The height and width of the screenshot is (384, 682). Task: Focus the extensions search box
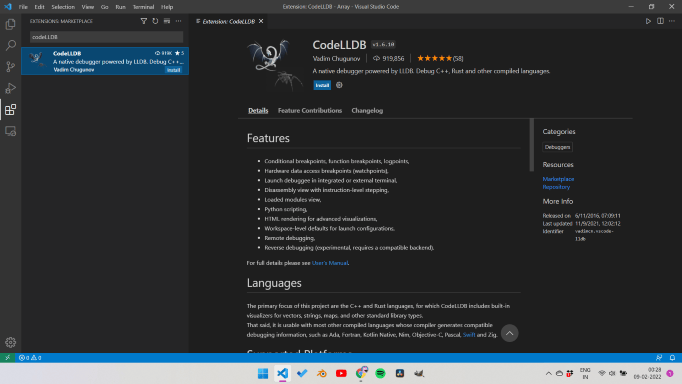[106, 37]
